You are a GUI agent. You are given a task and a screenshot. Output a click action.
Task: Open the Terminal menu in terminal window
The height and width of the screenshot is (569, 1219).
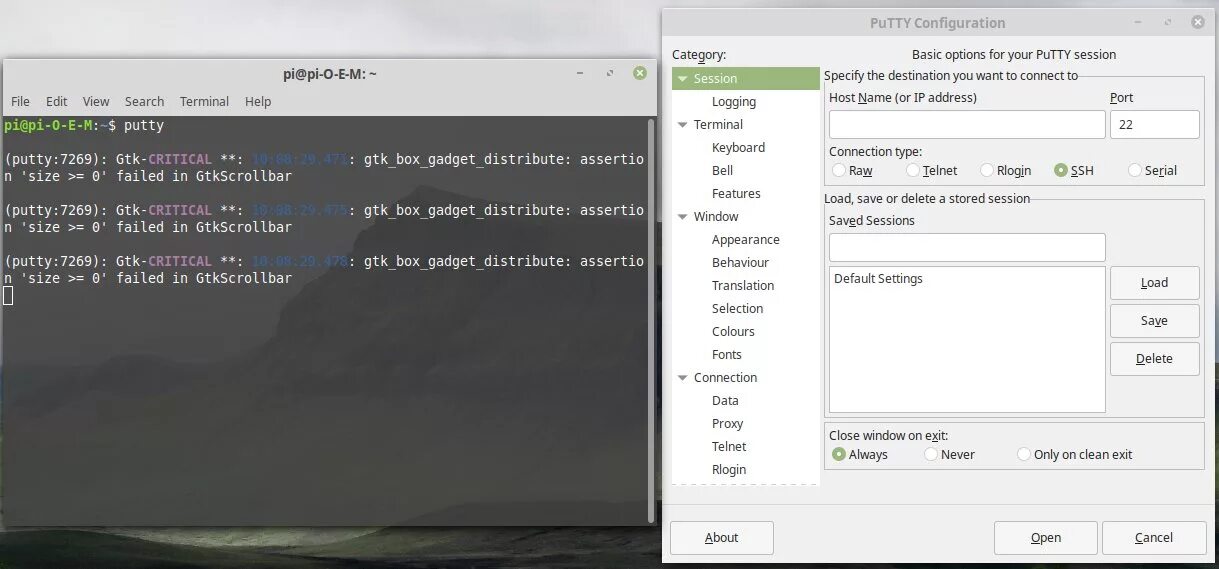(x=204, y=101)
